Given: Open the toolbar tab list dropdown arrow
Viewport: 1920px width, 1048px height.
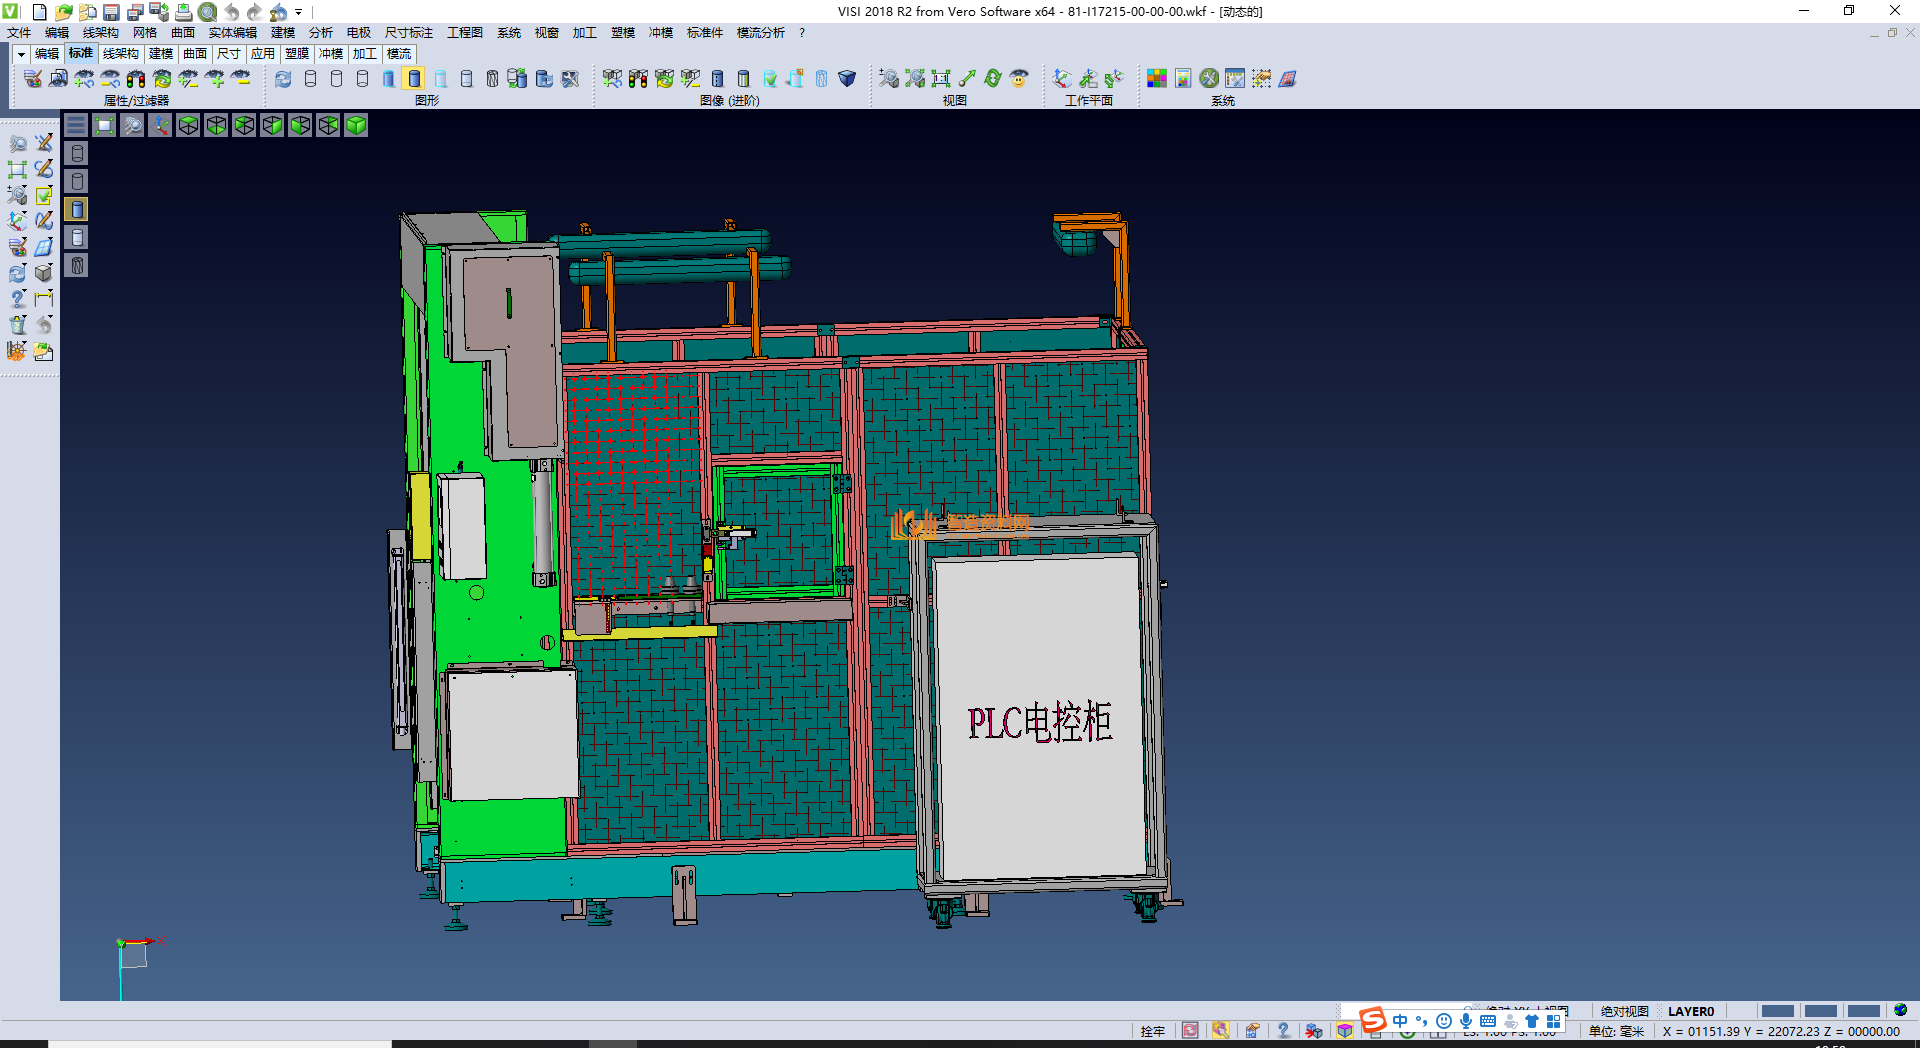Looking at the screenshot, I should tap(20, 54).
